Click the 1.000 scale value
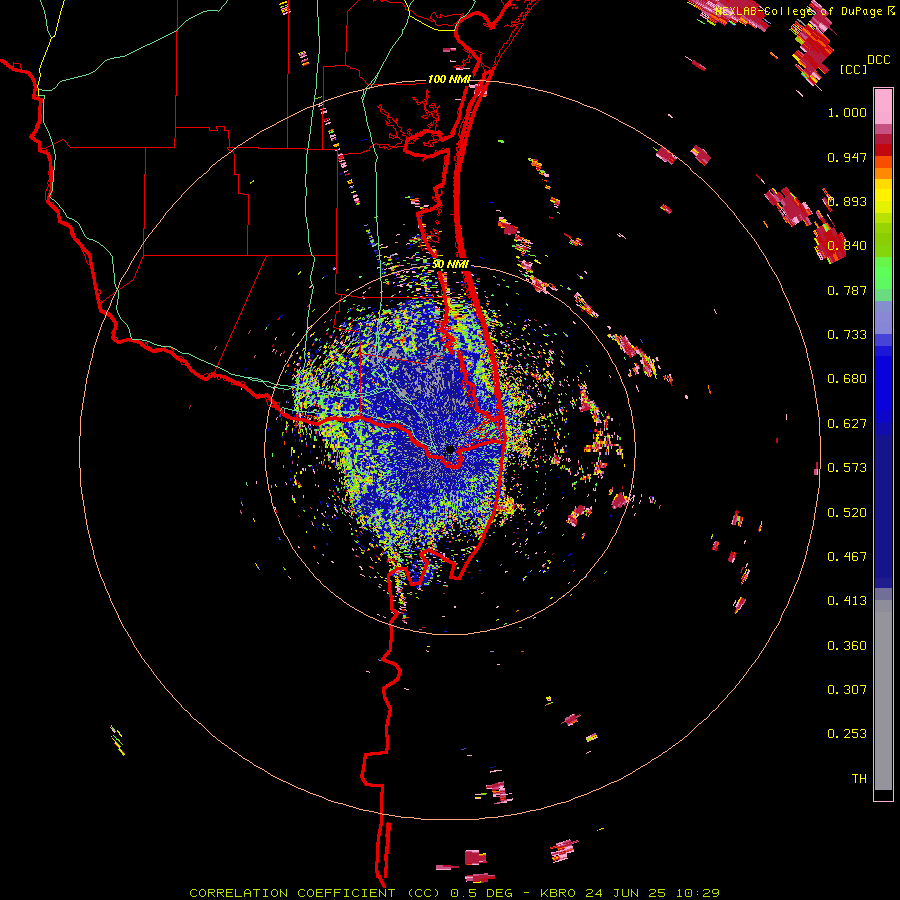Viewport: 900px width, 900px height. tap(847, 112)
